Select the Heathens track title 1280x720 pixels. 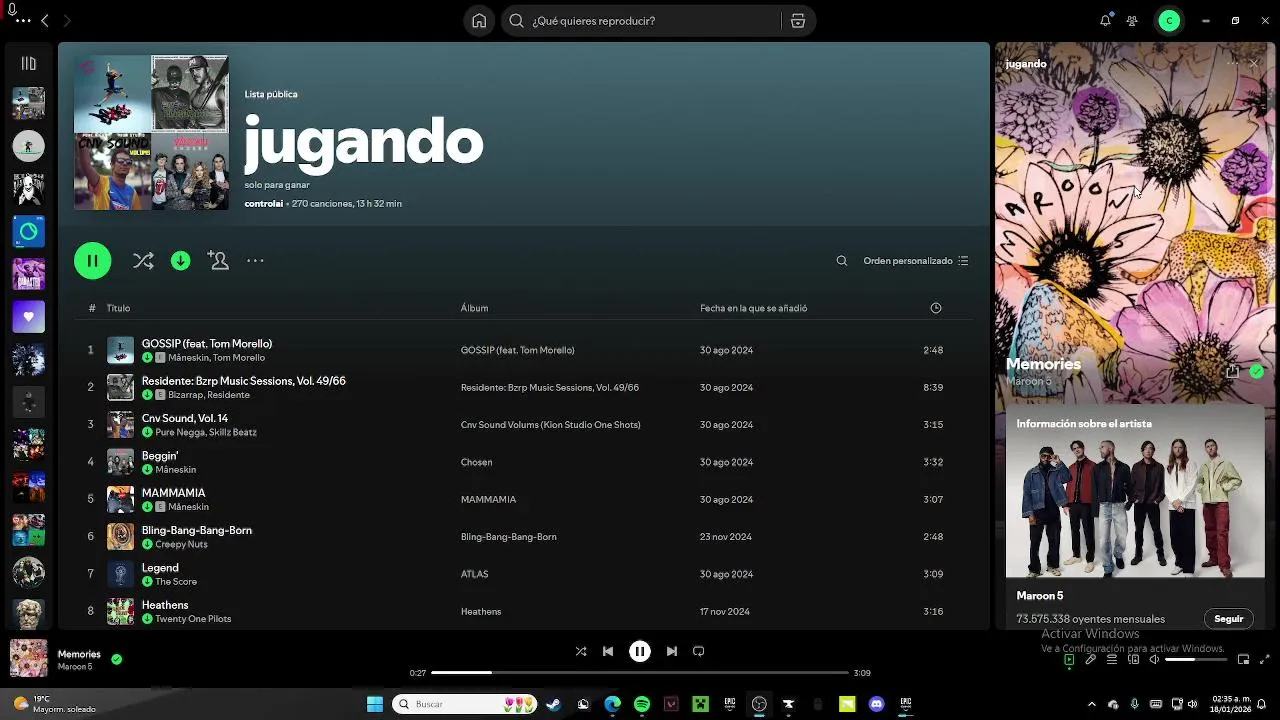[x=165, y=605]
